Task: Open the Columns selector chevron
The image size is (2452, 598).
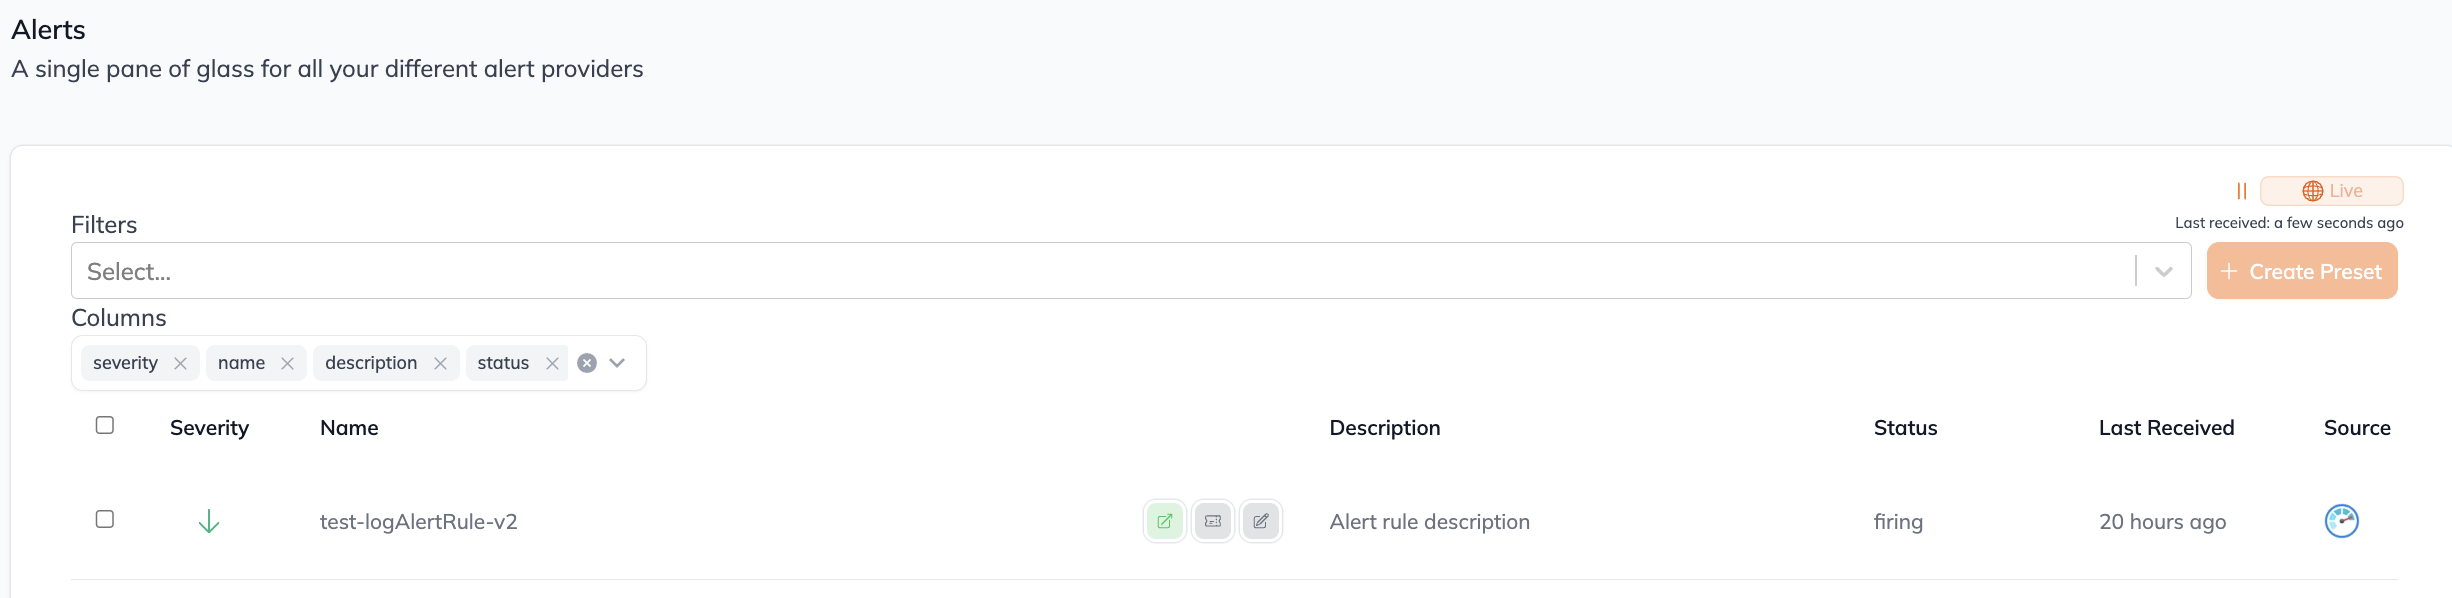Action: point(617,363)
